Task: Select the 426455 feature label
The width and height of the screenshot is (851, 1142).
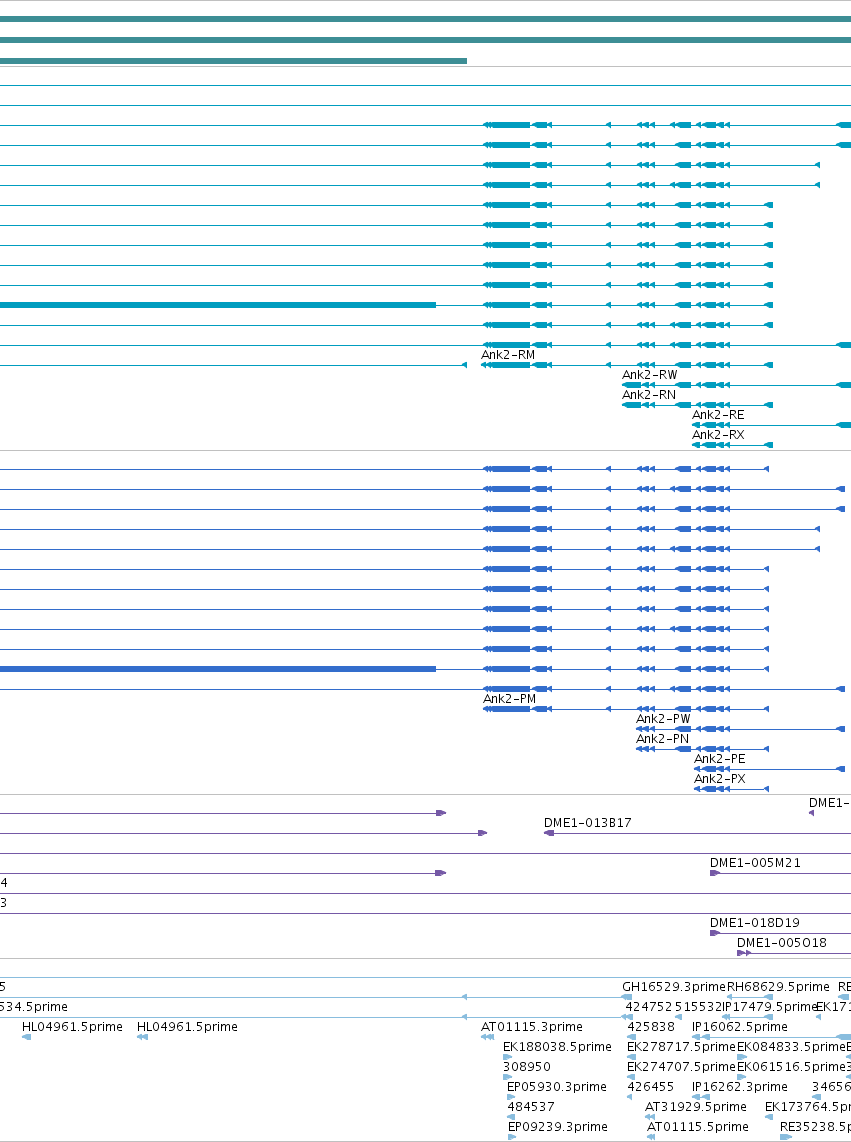Action: click(651, 1087)
